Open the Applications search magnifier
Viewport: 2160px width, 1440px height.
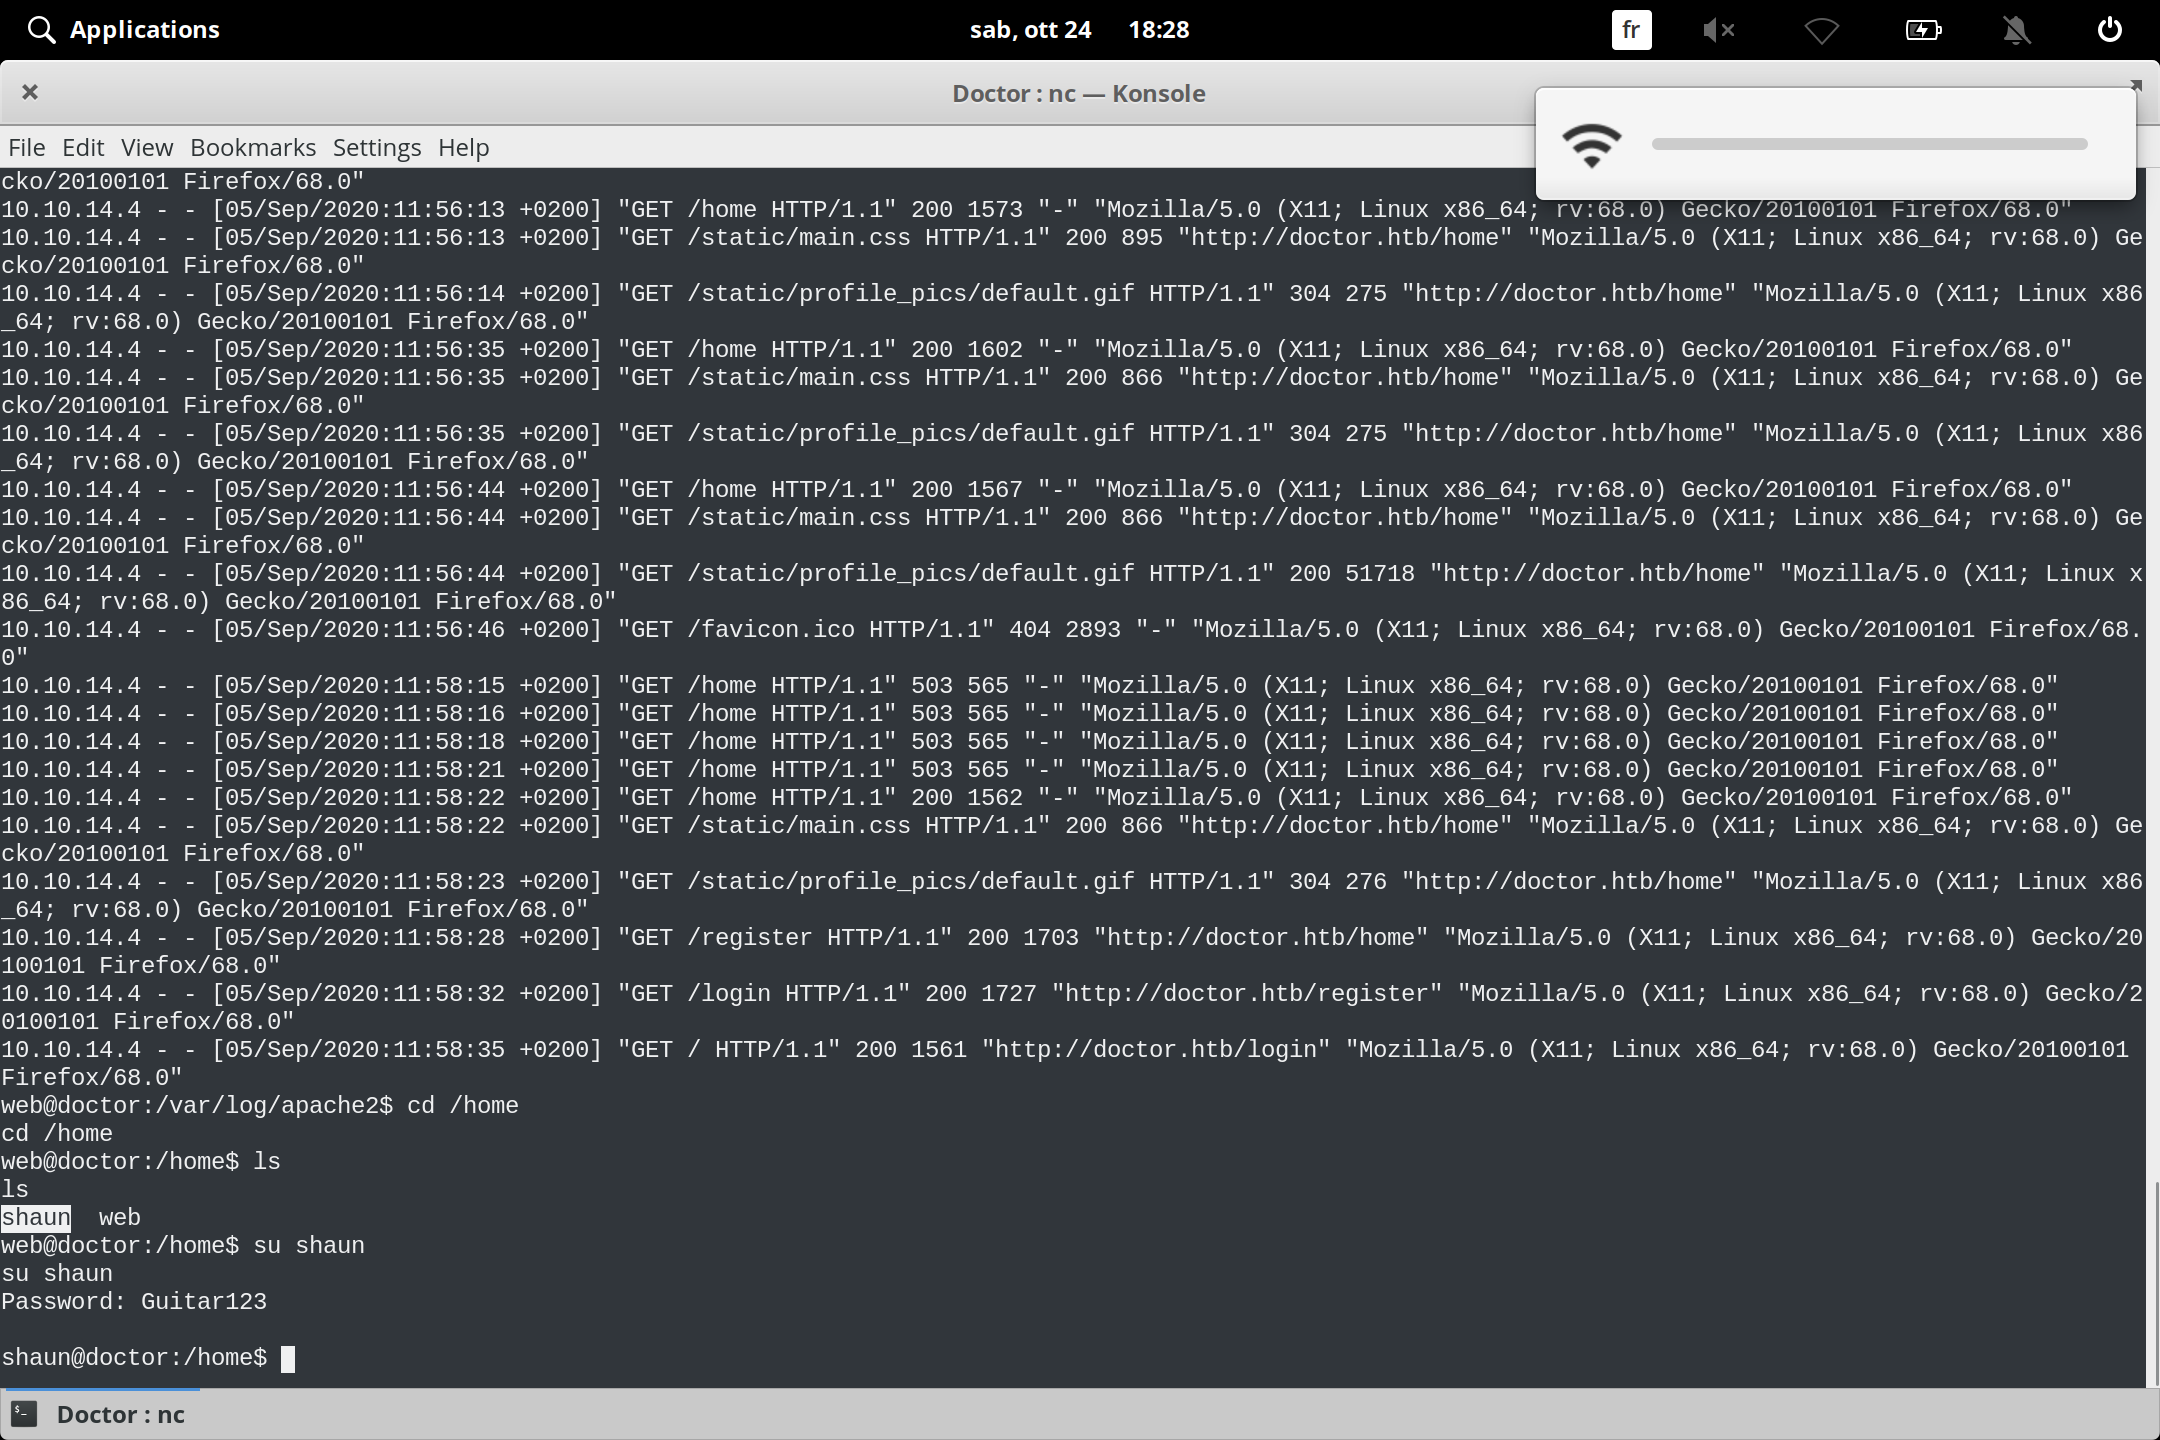[x=41, y=29]
